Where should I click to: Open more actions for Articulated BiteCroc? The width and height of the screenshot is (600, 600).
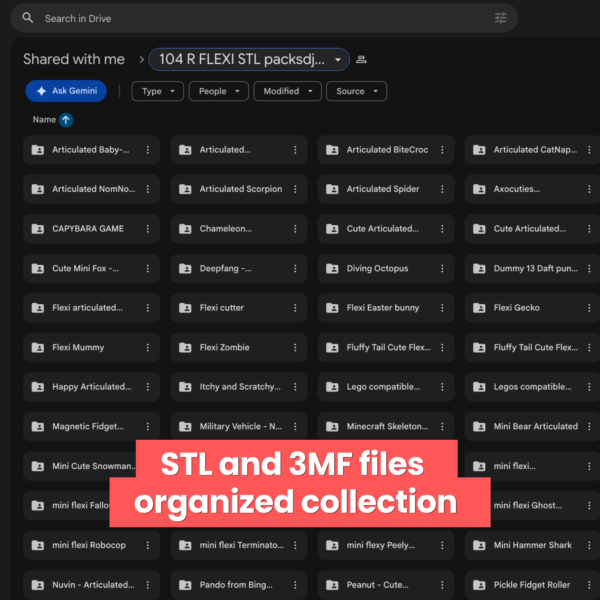442,150
